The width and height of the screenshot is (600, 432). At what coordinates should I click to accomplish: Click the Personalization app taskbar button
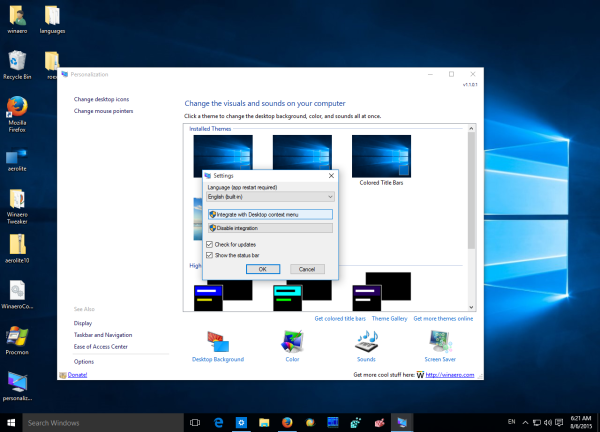pos(402,423)
